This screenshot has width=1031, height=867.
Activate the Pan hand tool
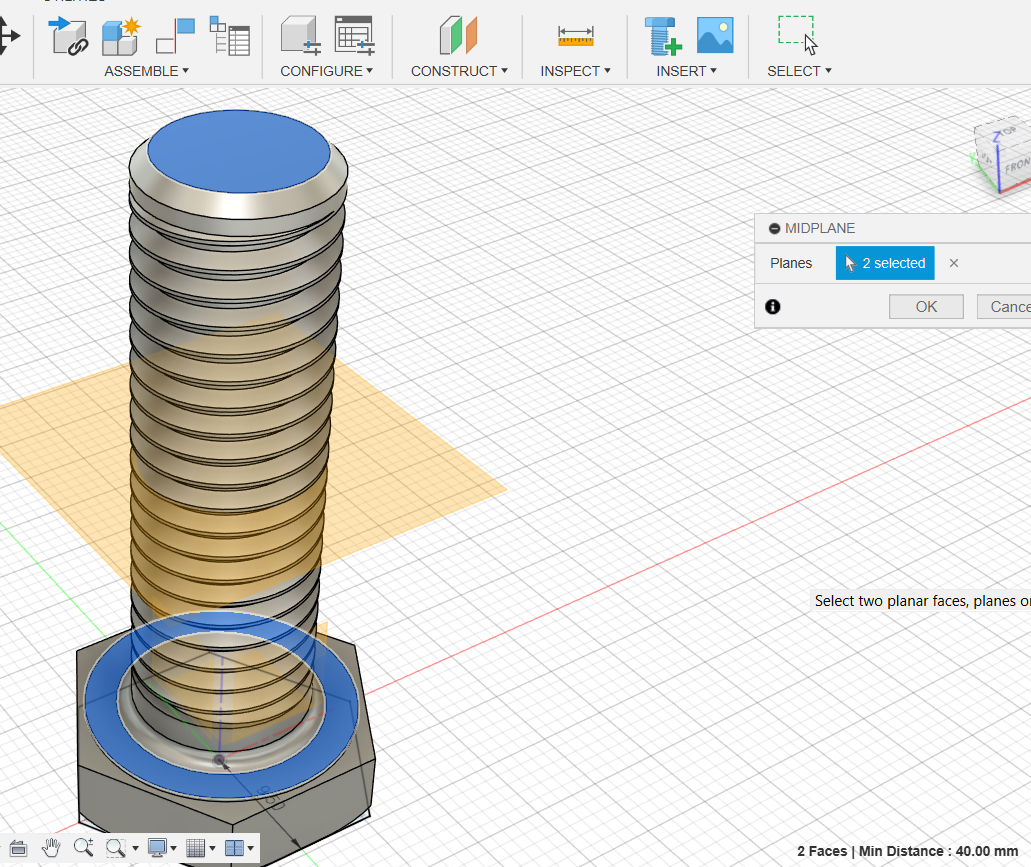point(51,848)
